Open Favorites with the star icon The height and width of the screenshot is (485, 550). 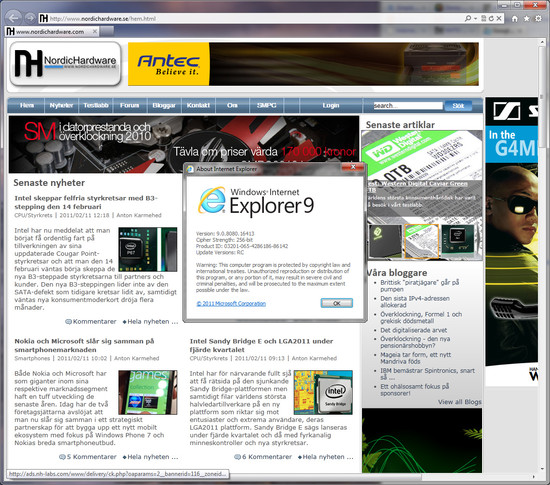point(526,19)
